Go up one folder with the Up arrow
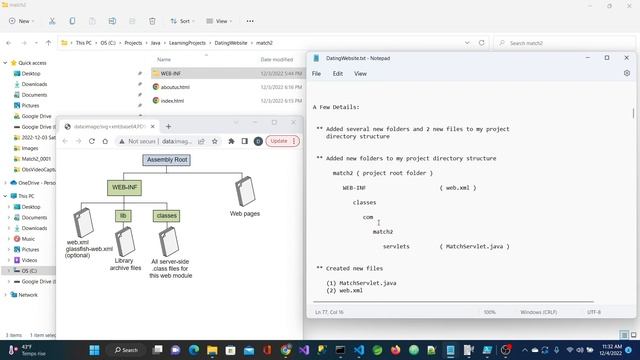Image resolution: width=640 pixels, height=360 pixels. (49, 43)
